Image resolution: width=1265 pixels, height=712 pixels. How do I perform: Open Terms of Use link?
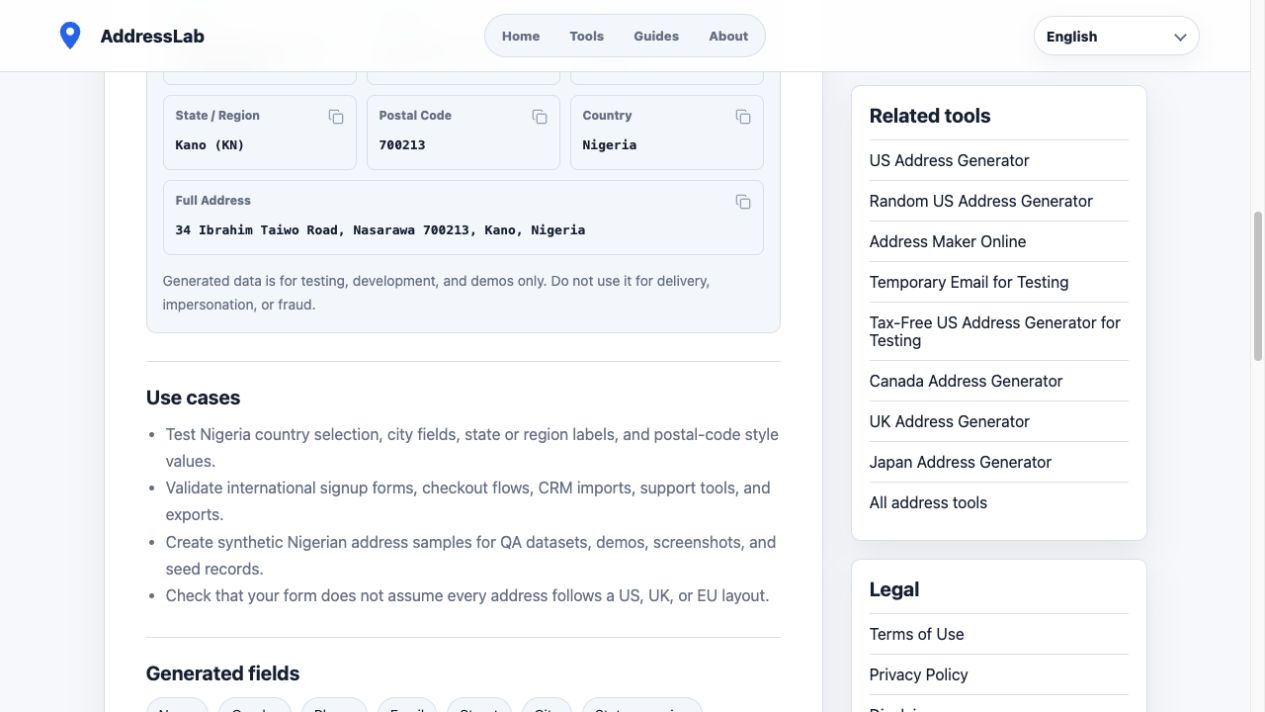(916, 634)
